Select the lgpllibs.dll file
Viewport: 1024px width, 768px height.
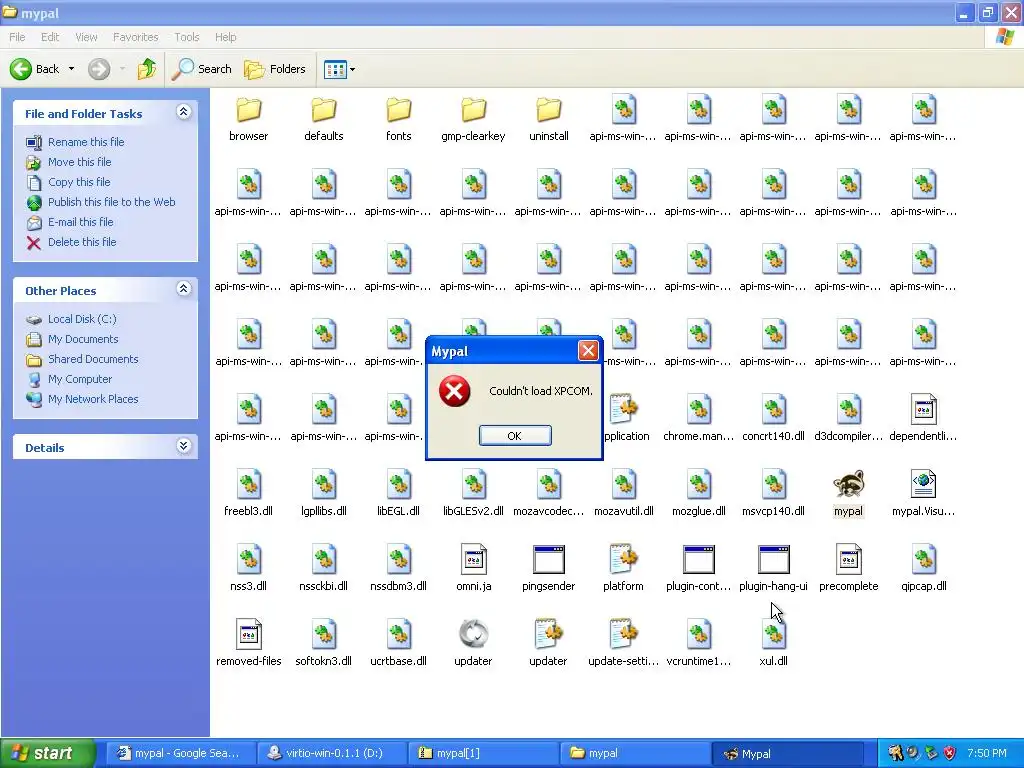323,494
